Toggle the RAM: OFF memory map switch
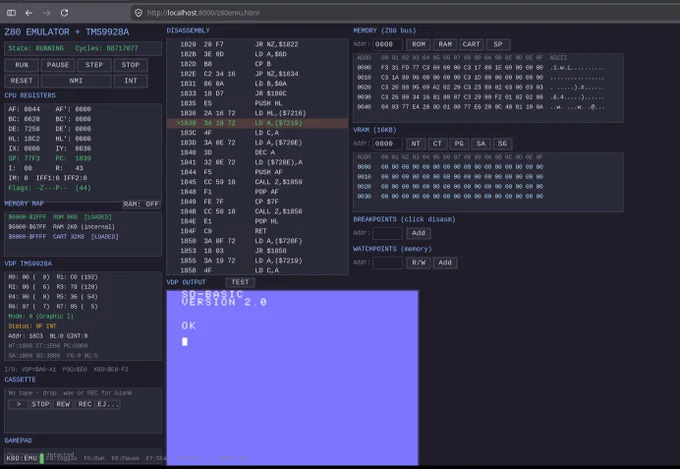The height and width of the screenshot is (469, 680). click(x=141, y=204)
